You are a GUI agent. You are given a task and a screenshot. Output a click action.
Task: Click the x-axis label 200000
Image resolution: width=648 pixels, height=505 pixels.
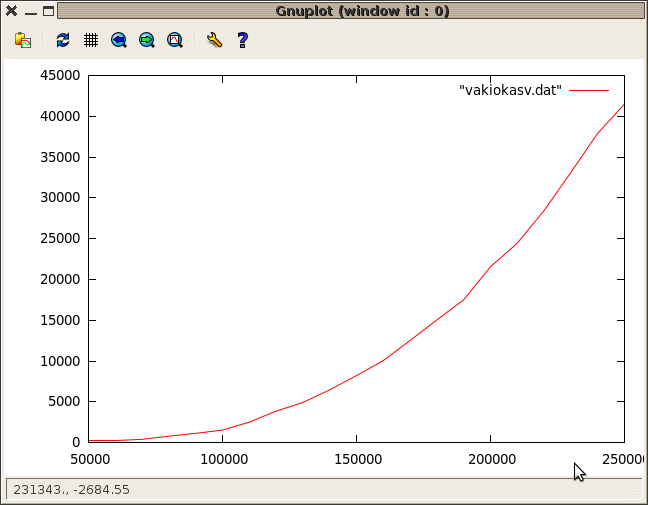tap(492, 459)
